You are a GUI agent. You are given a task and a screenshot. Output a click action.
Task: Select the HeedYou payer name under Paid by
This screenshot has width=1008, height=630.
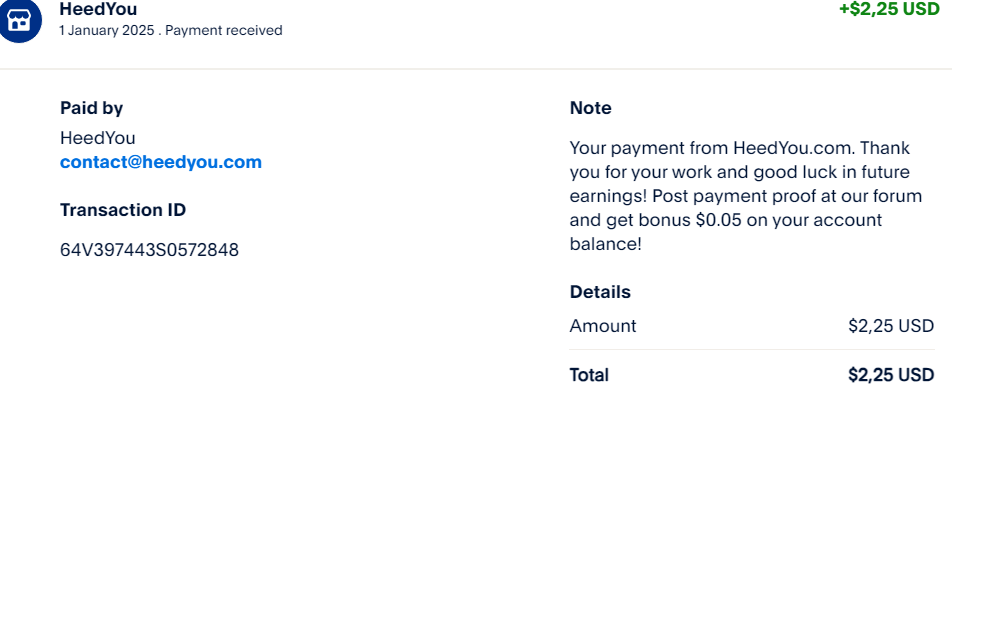[98, 138]
